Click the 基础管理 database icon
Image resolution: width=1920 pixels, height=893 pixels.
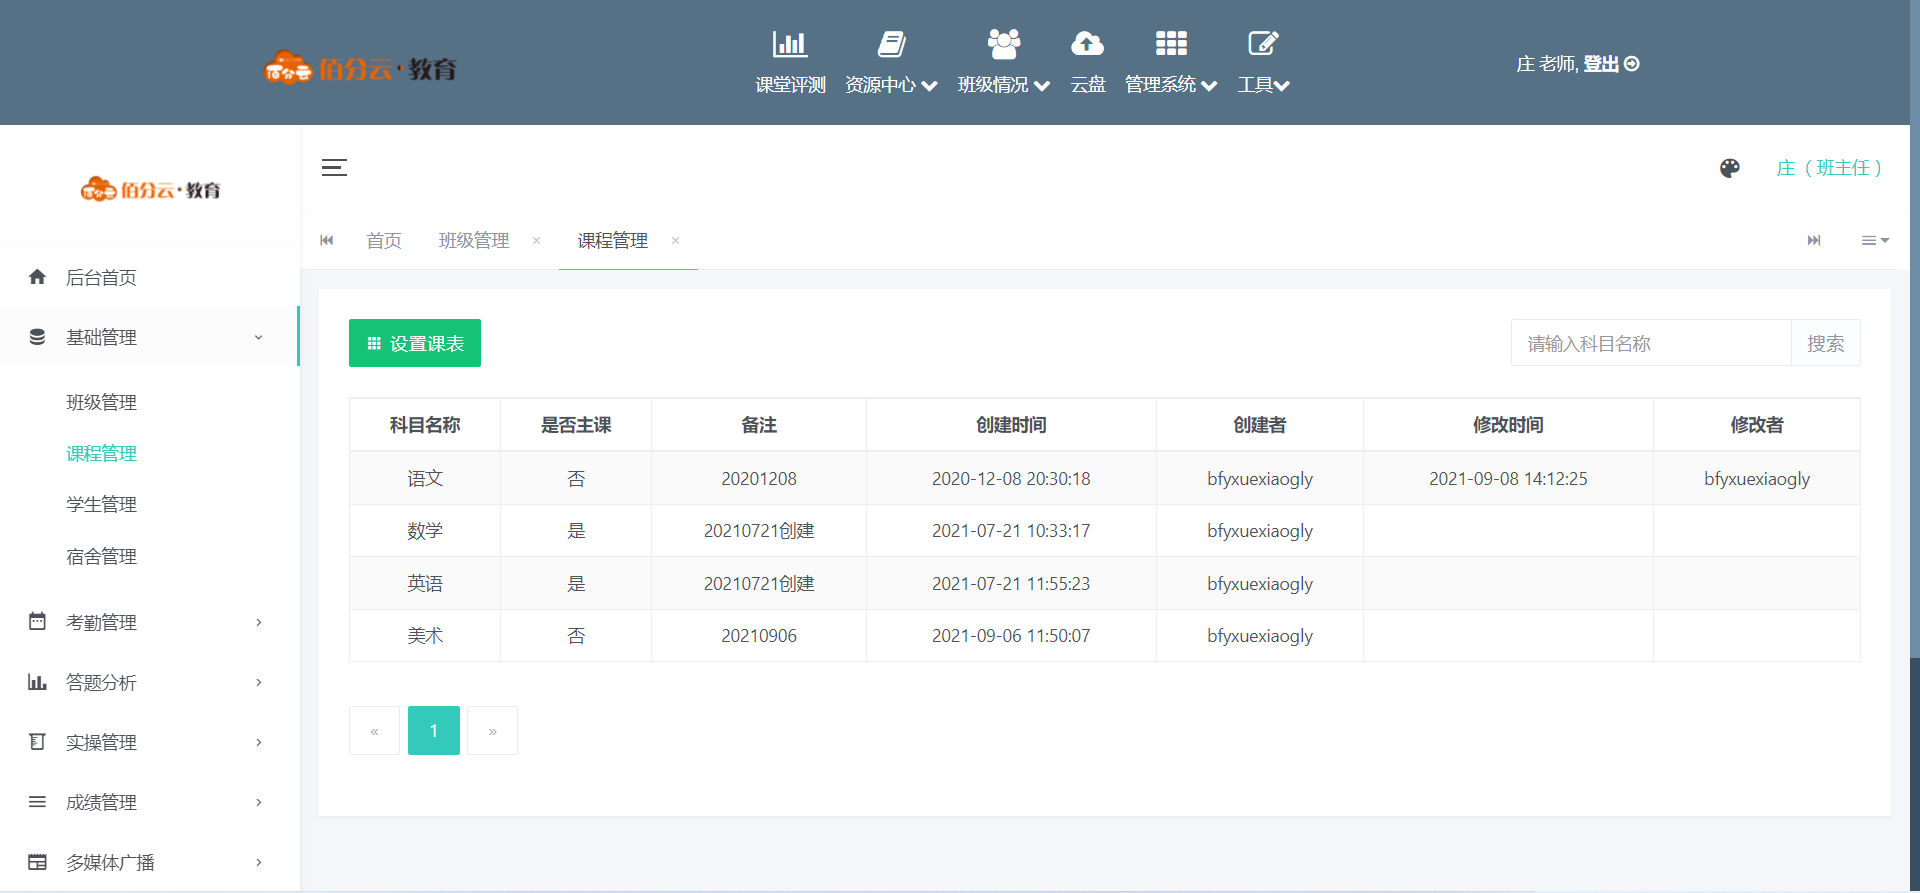tap(37, 337)
